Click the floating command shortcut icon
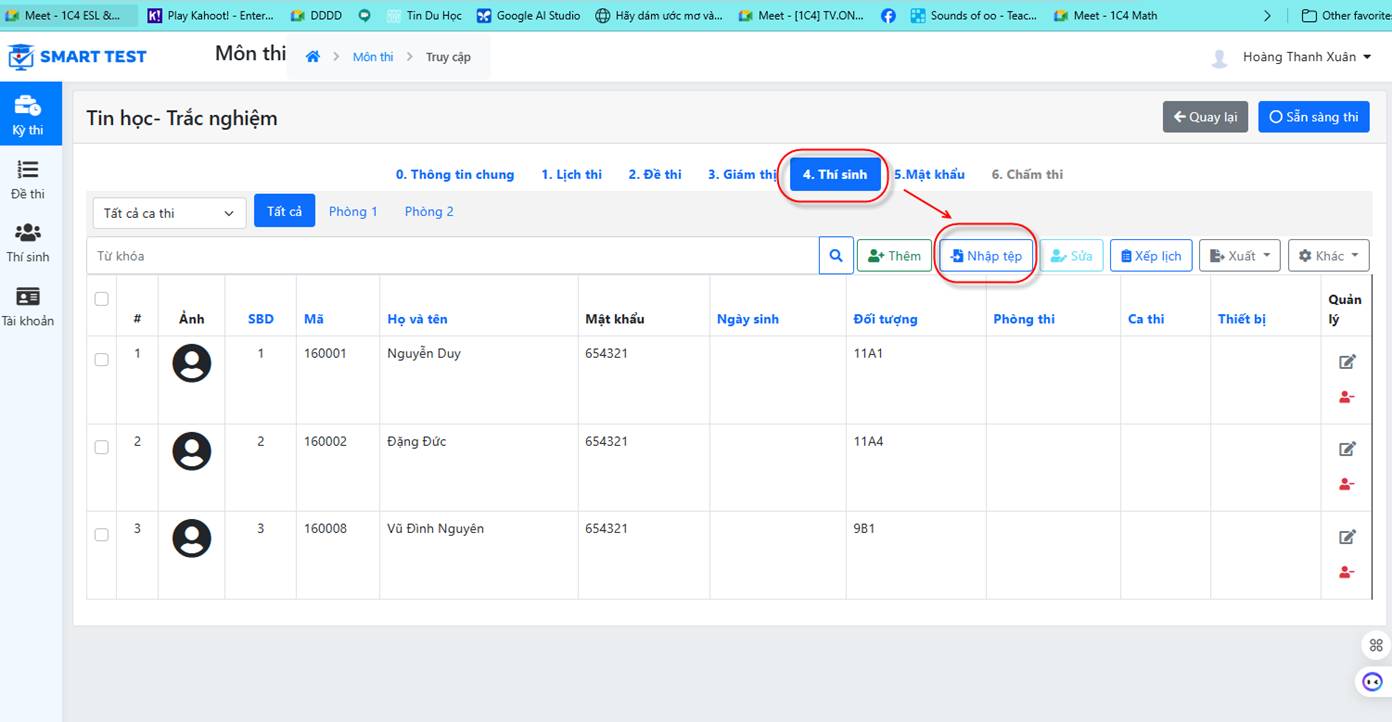1392x722 pixels. [x=1376, y=645]
